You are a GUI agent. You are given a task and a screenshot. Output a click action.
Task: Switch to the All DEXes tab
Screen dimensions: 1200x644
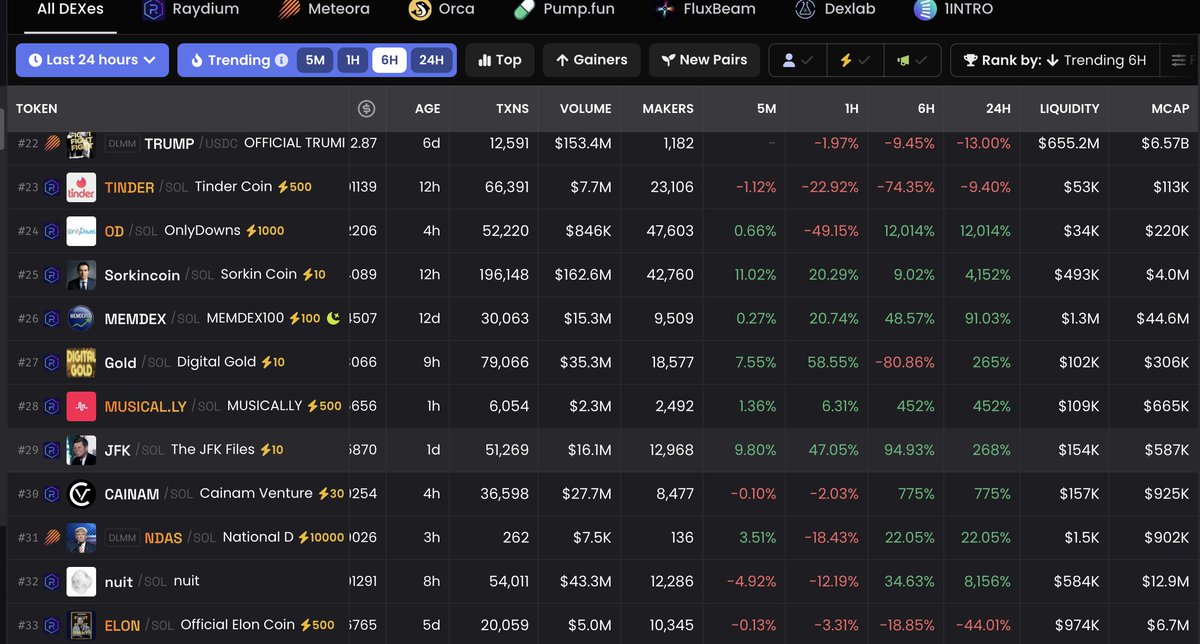click(x=69, y=9)
